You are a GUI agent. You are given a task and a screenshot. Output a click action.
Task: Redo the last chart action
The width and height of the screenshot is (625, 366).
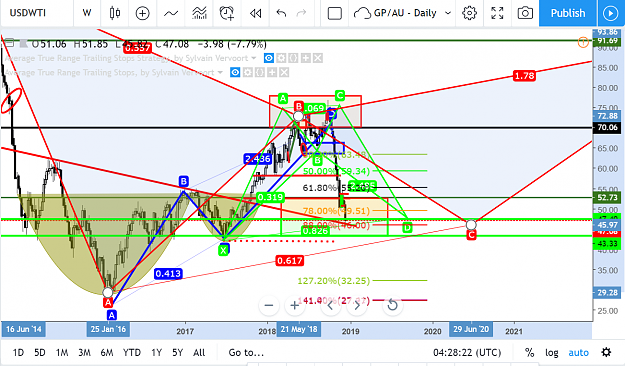click(x=301, y=13)
